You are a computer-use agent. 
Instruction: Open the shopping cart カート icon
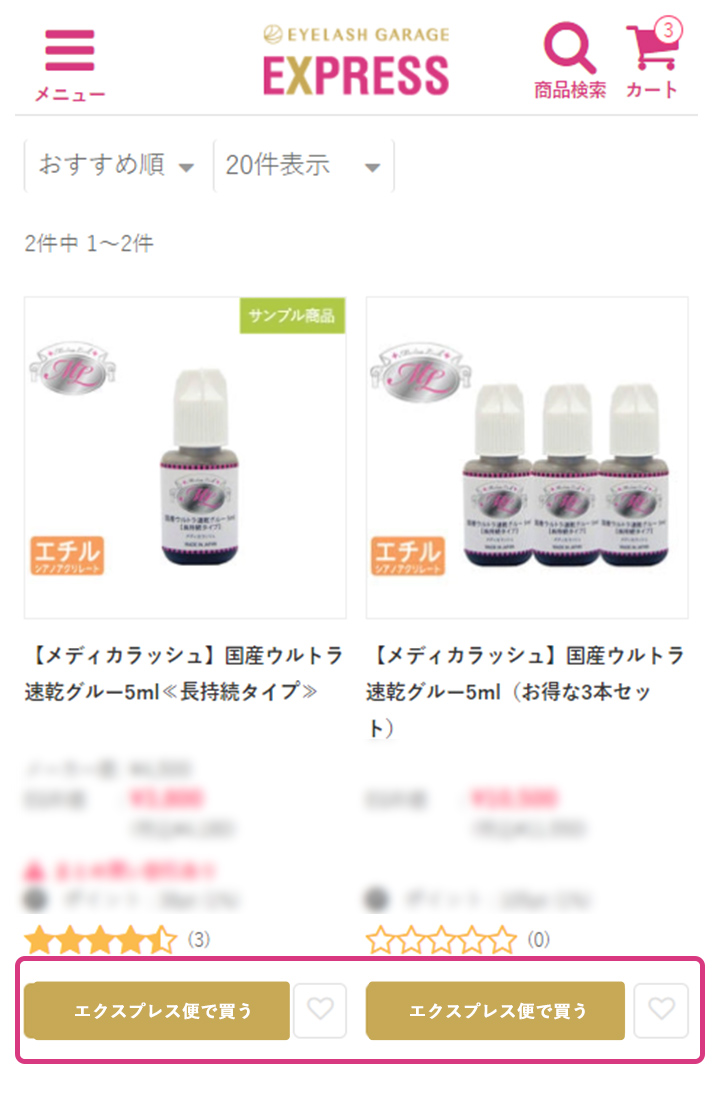pos(652,61)
